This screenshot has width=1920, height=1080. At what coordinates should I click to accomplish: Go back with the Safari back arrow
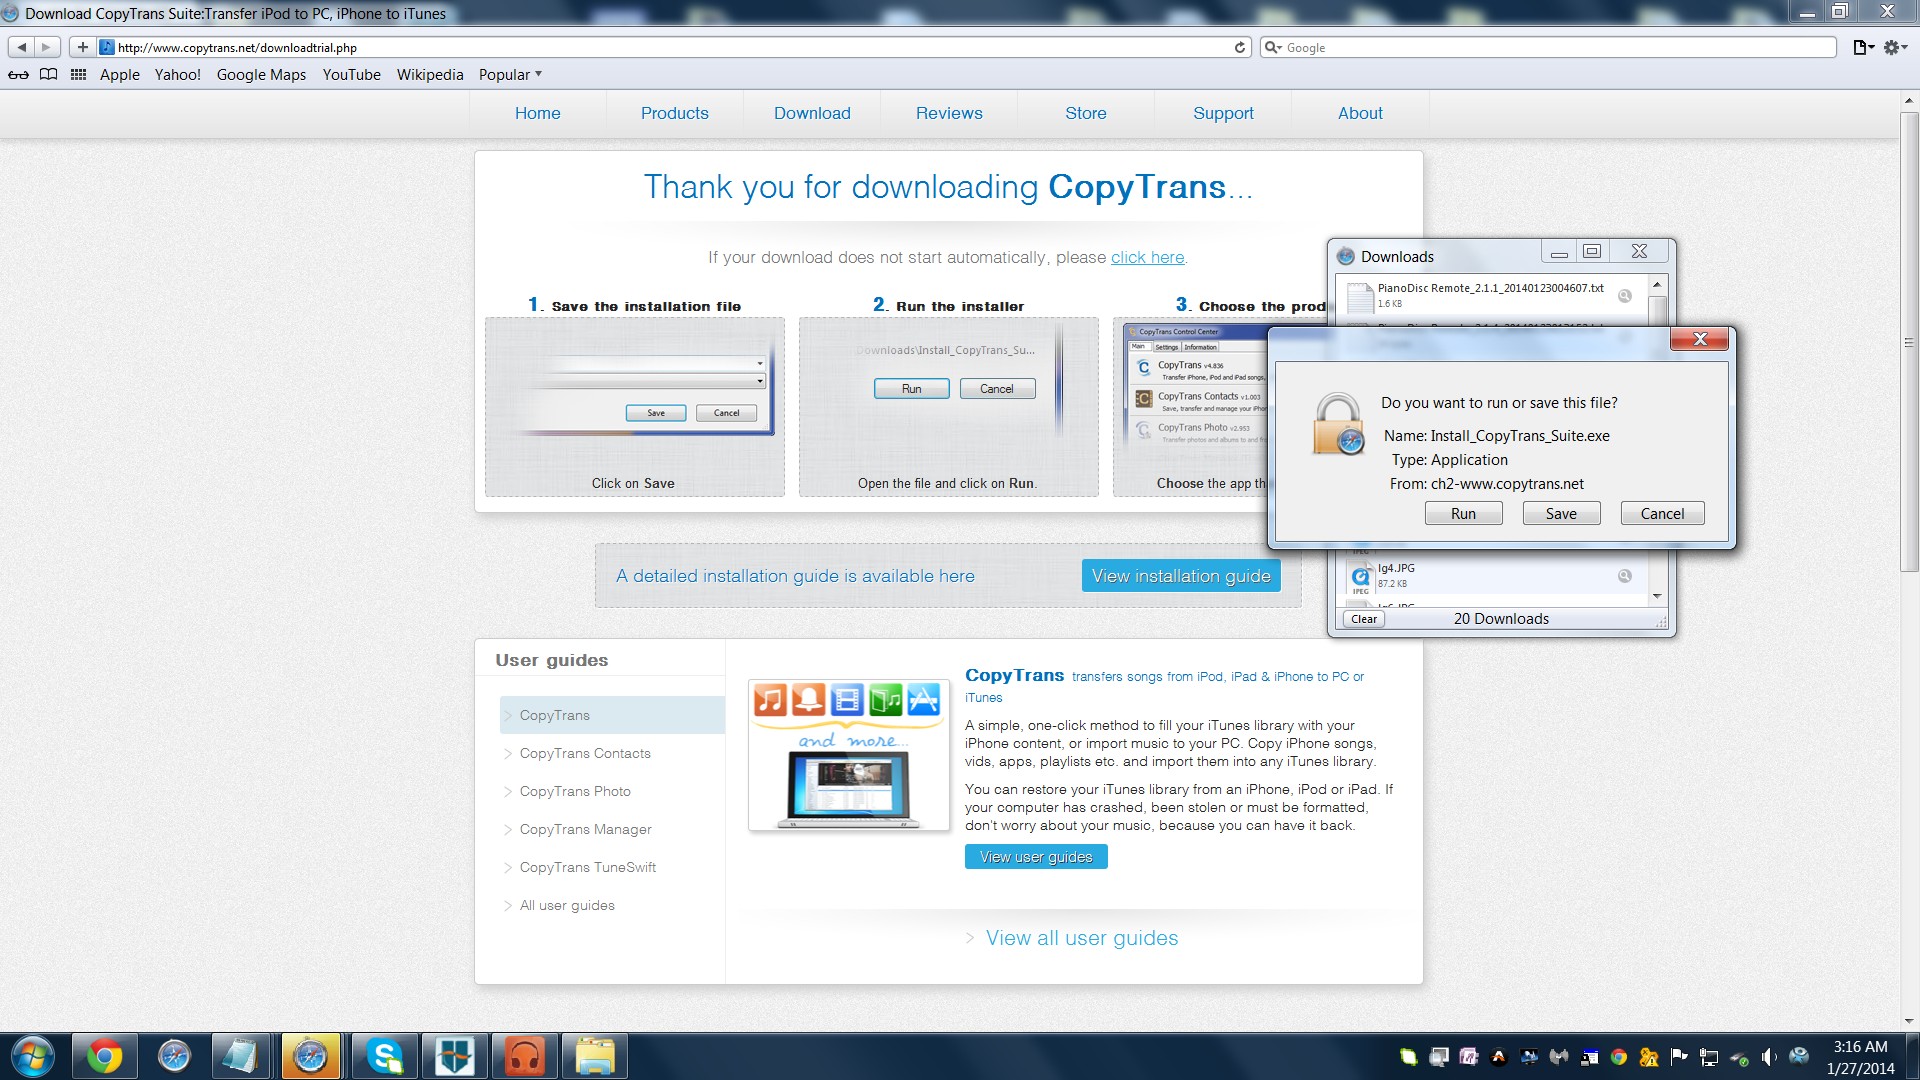click(21, 47)
